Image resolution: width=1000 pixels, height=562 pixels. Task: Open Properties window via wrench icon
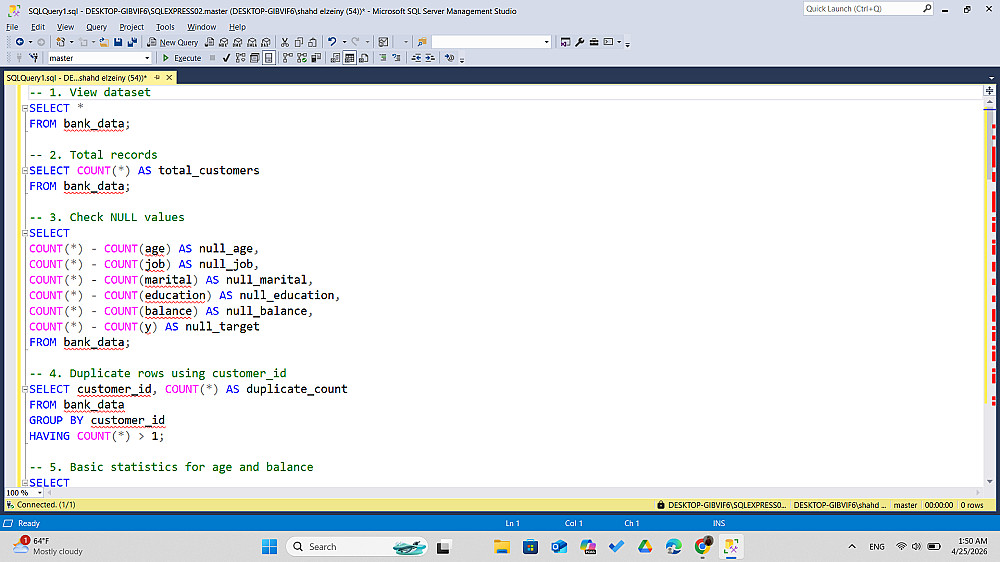580,42
